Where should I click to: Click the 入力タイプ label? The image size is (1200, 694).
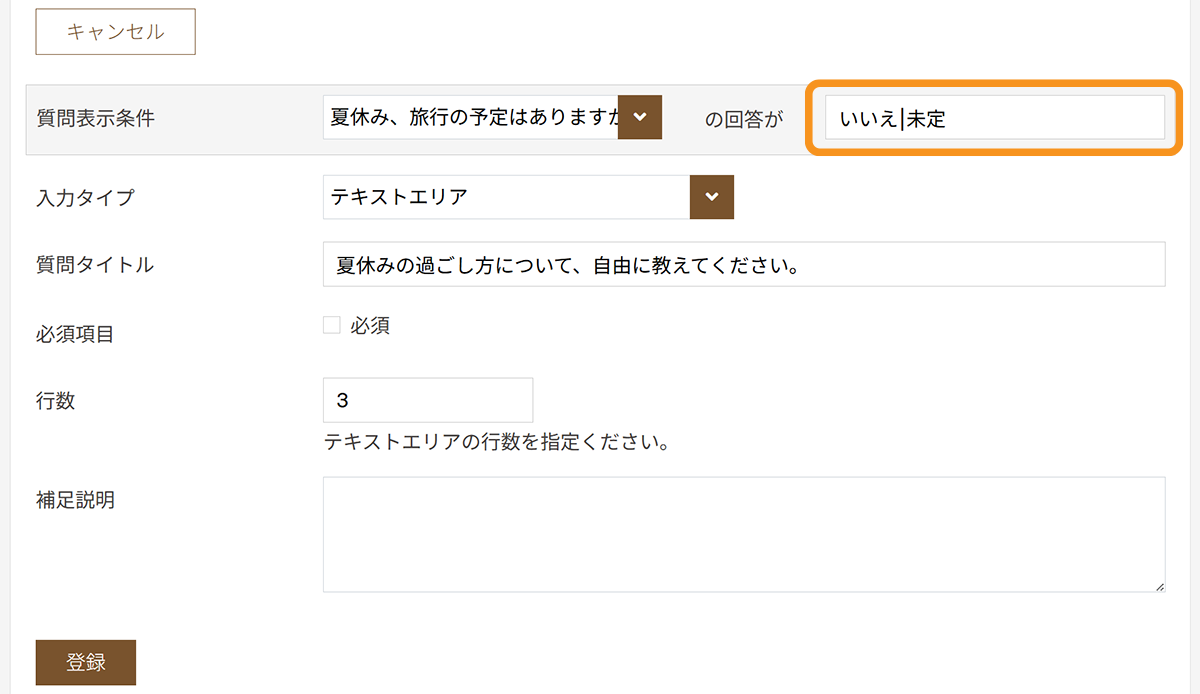click(x=85, y=197)
